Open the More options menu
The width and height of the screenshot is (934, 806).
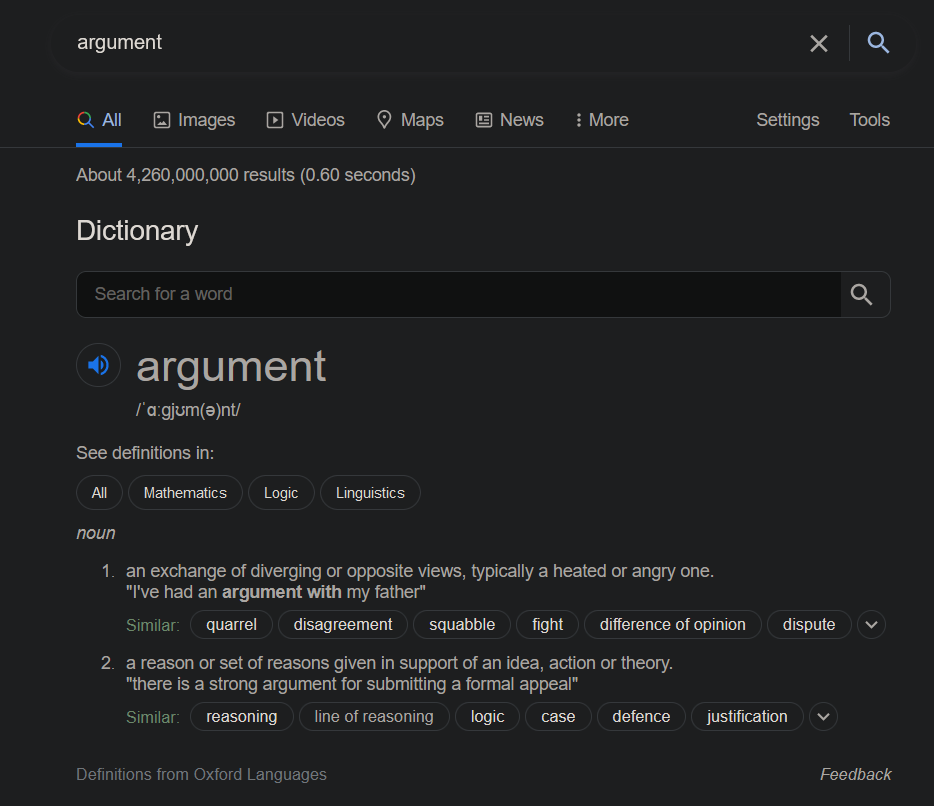point(602,120)
